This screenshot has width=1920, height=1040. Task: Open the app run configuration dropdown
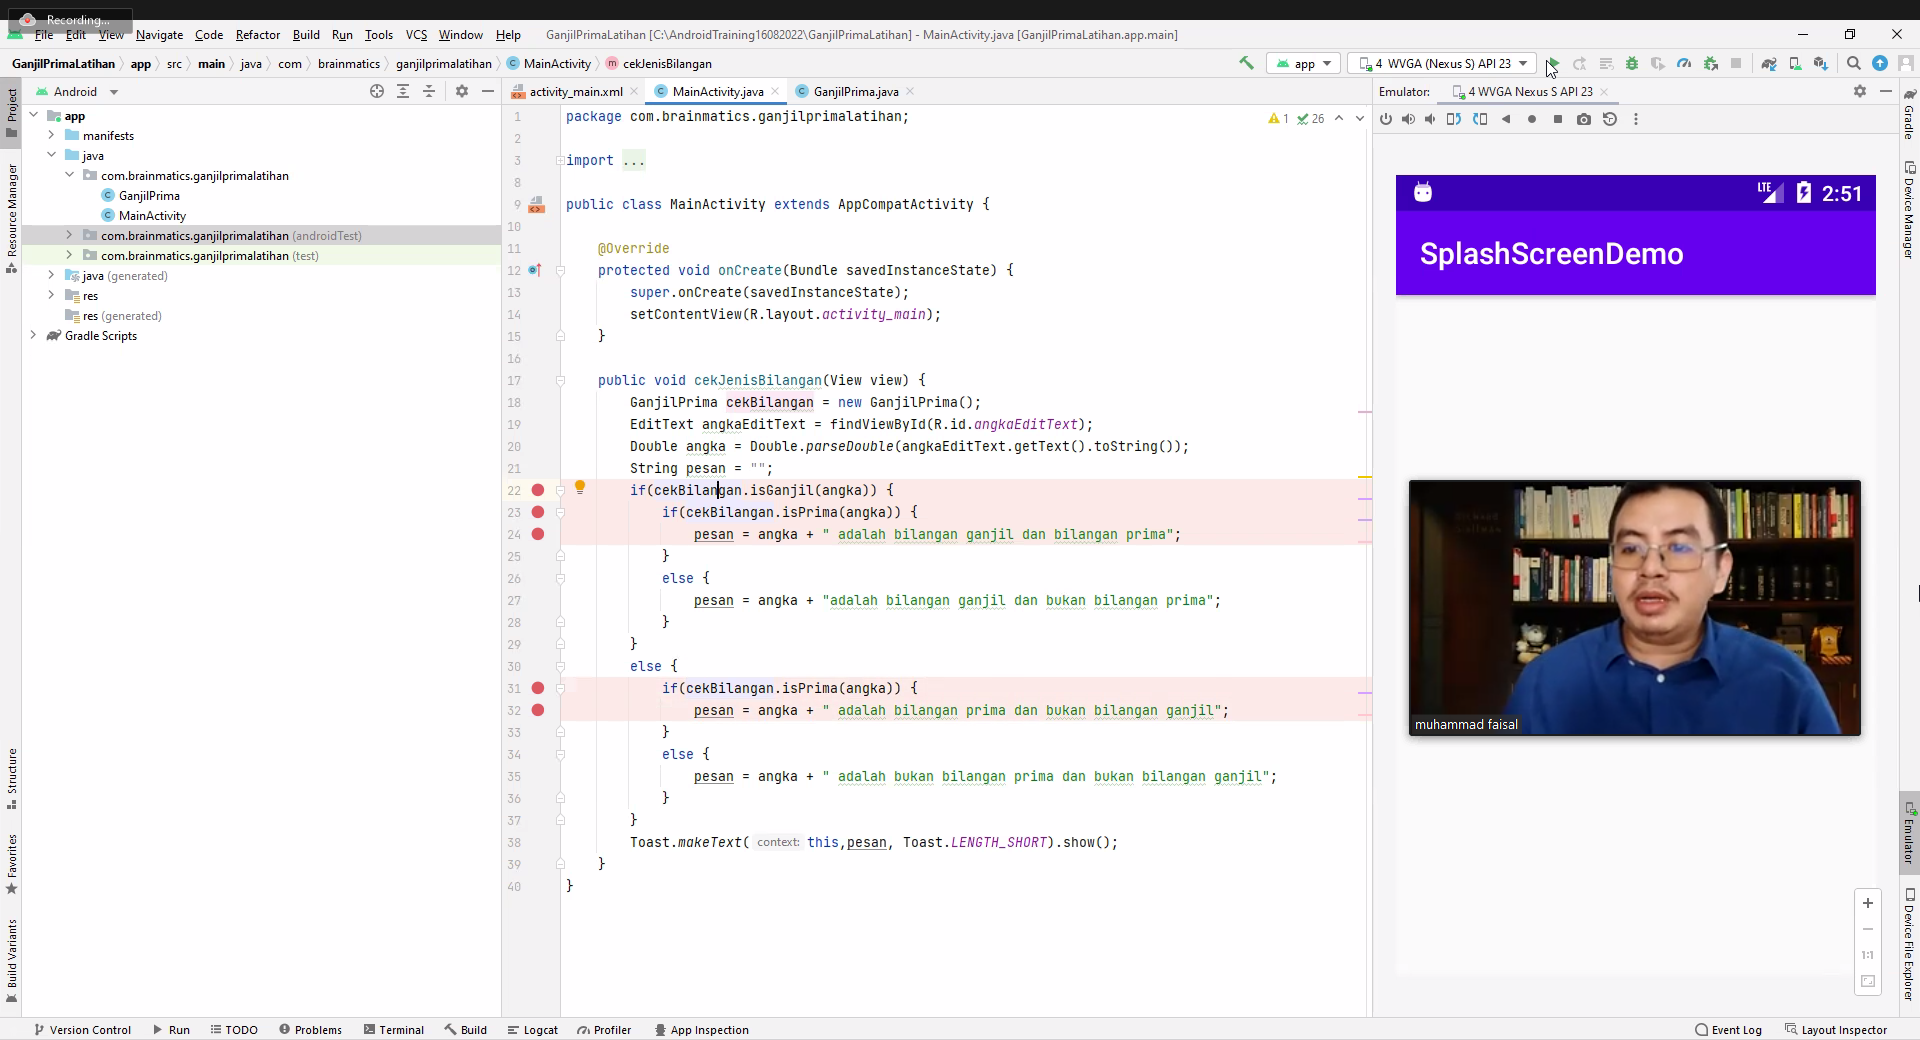click(x=1304, y=63)
